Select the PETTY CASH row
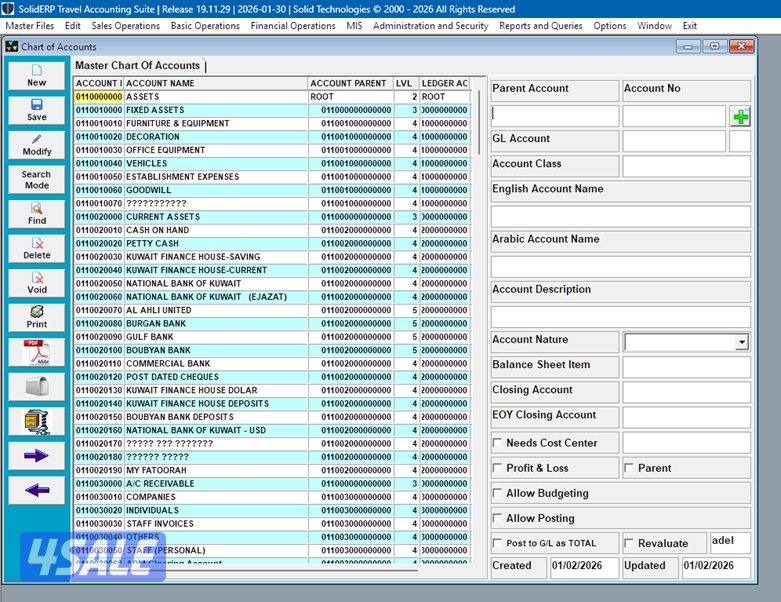This screenshot has height=602, width=781. pos(272,243)
